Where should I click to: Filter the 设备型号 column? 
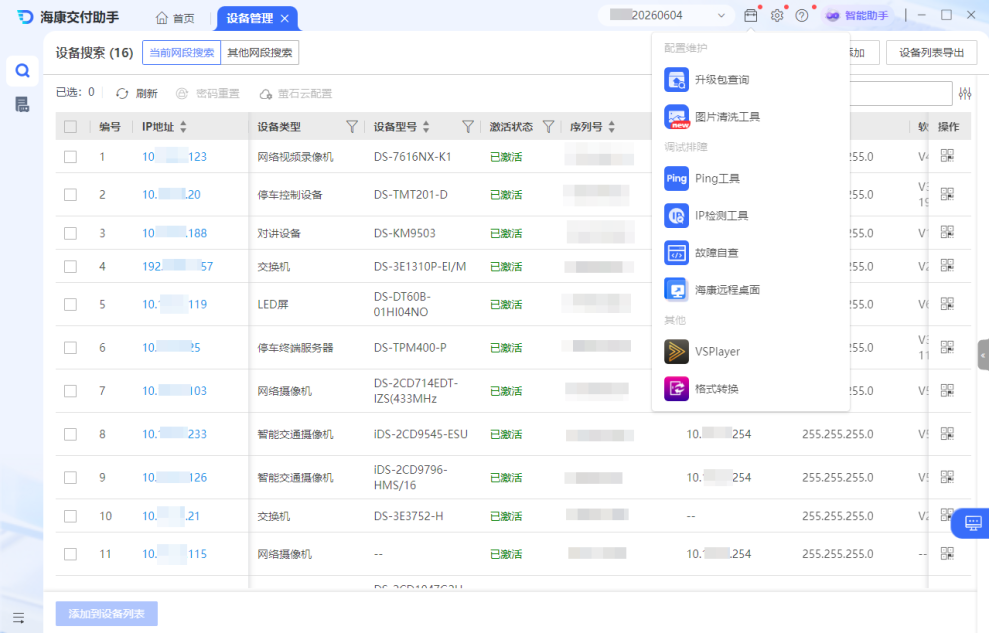click(468, 127)
